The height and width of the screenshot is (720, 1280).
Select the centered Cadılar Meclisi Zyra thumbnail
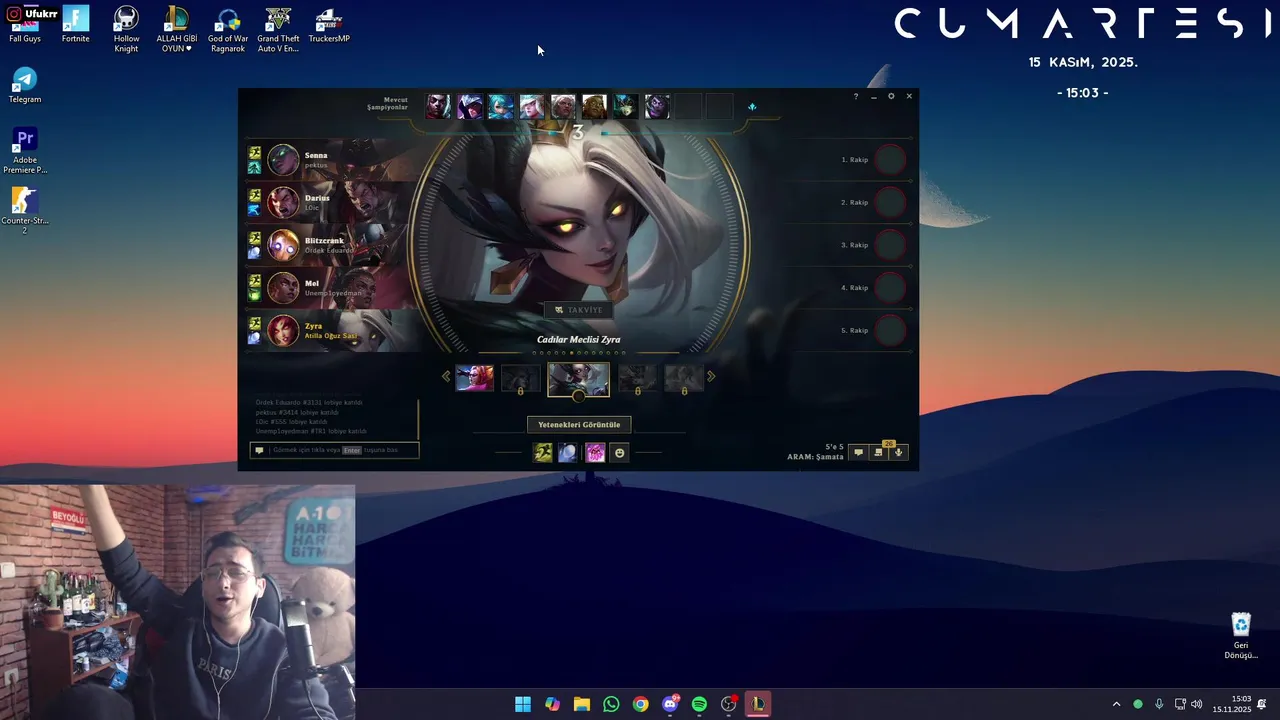click(578, 379)
